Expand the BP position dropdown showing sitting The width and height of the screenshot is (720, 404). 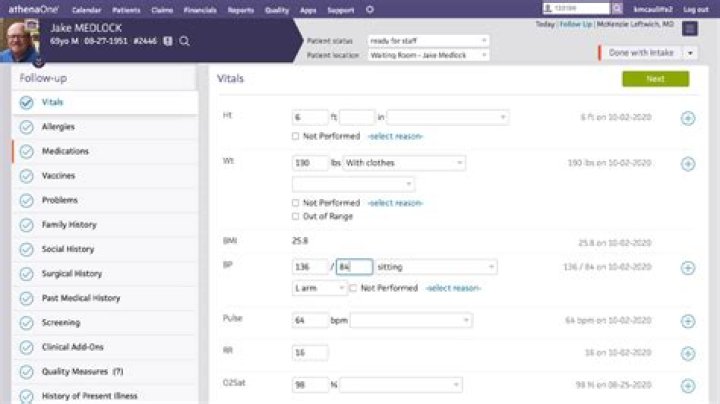pyautogui.click(x=436, y=267)
